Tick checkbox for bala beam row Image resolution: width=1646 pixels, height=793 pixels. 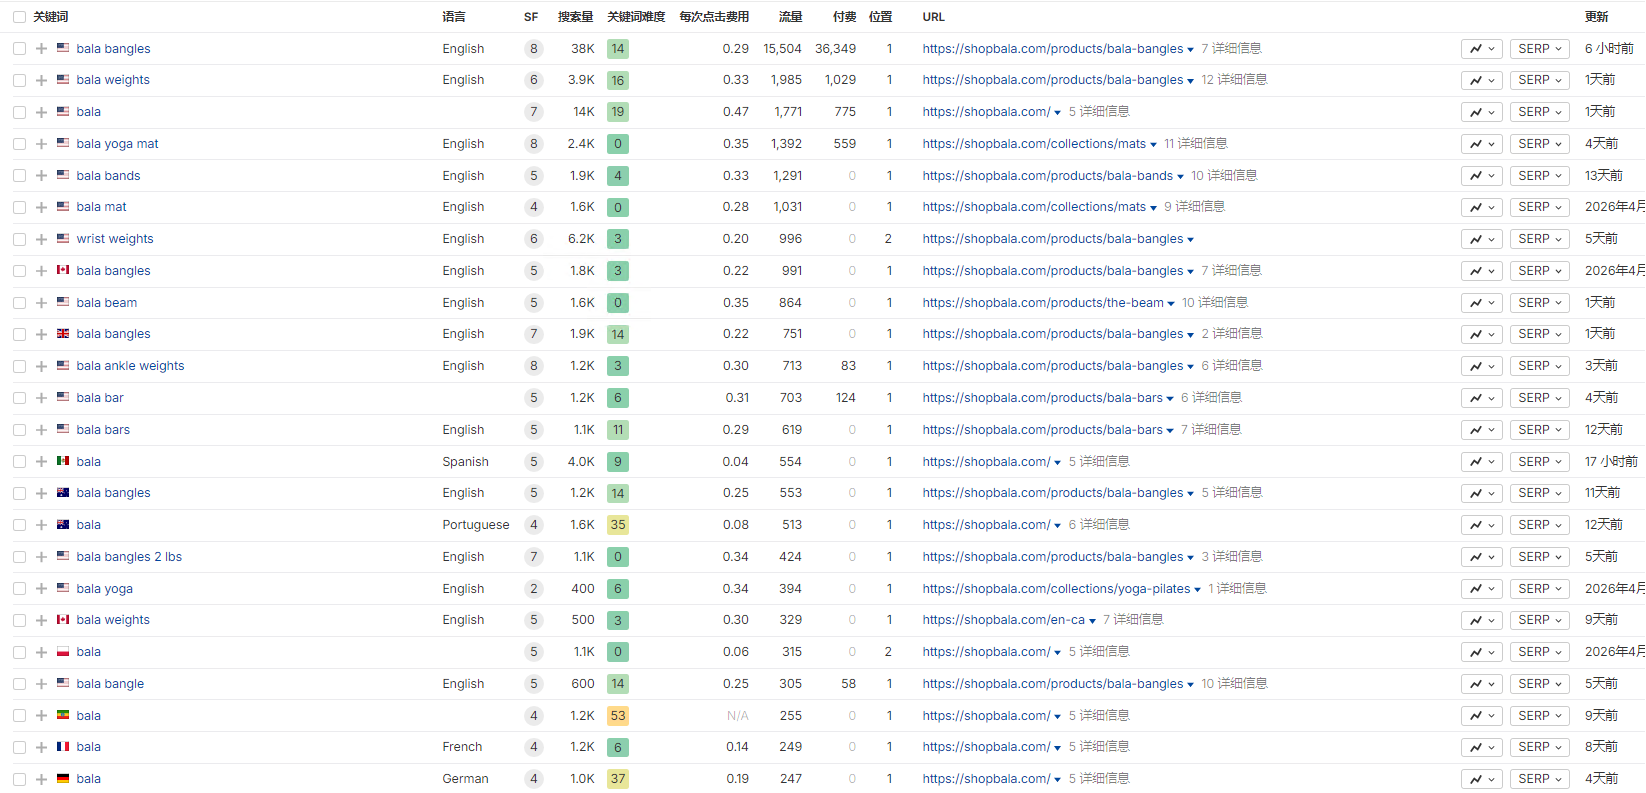coord(19,303)
